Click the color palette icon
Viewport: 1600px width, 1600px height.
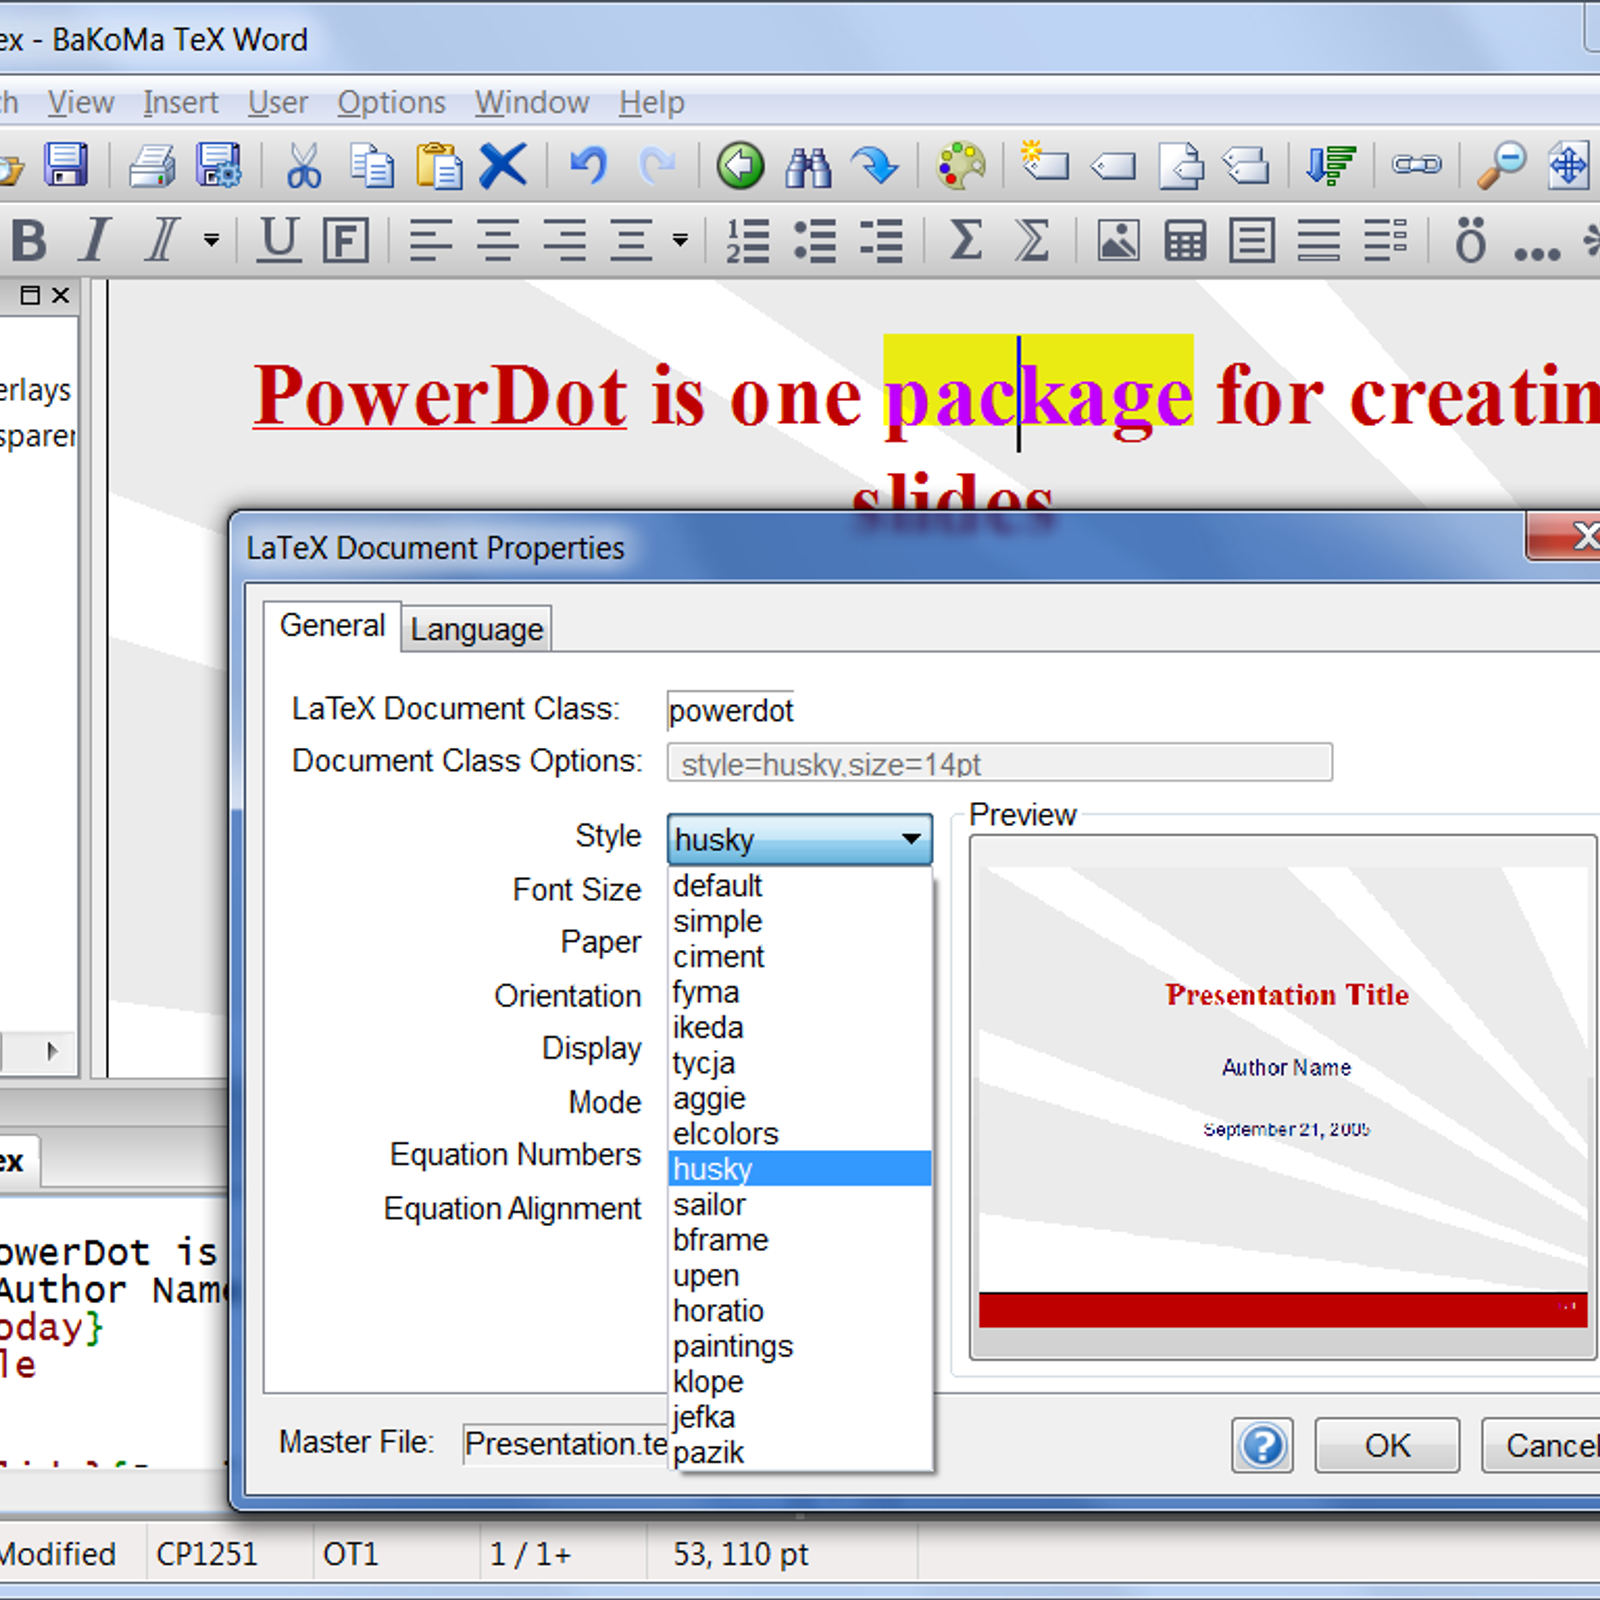(961, 166)
